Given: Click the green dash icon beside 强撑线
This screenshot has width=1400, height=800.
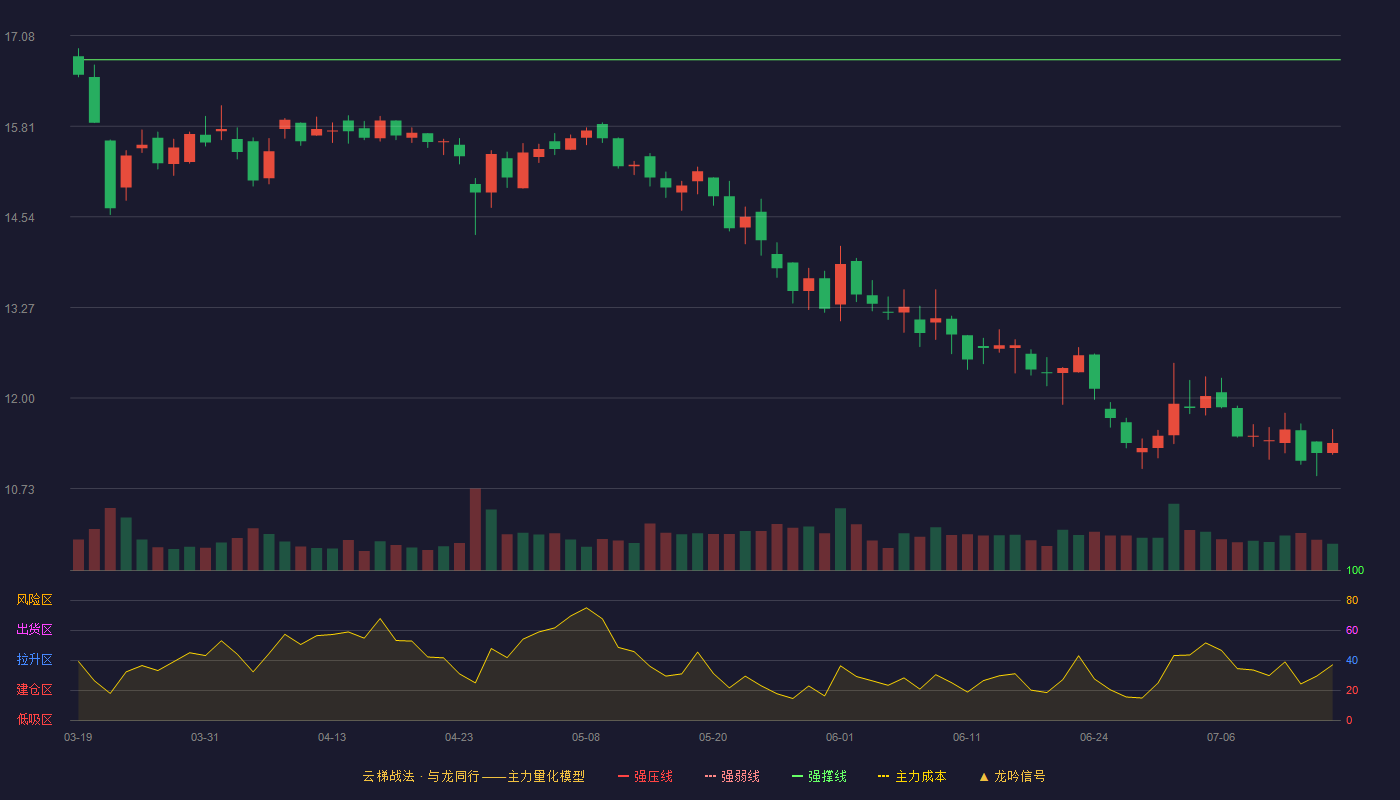Looking at the screenshot, I should [797, 776].
